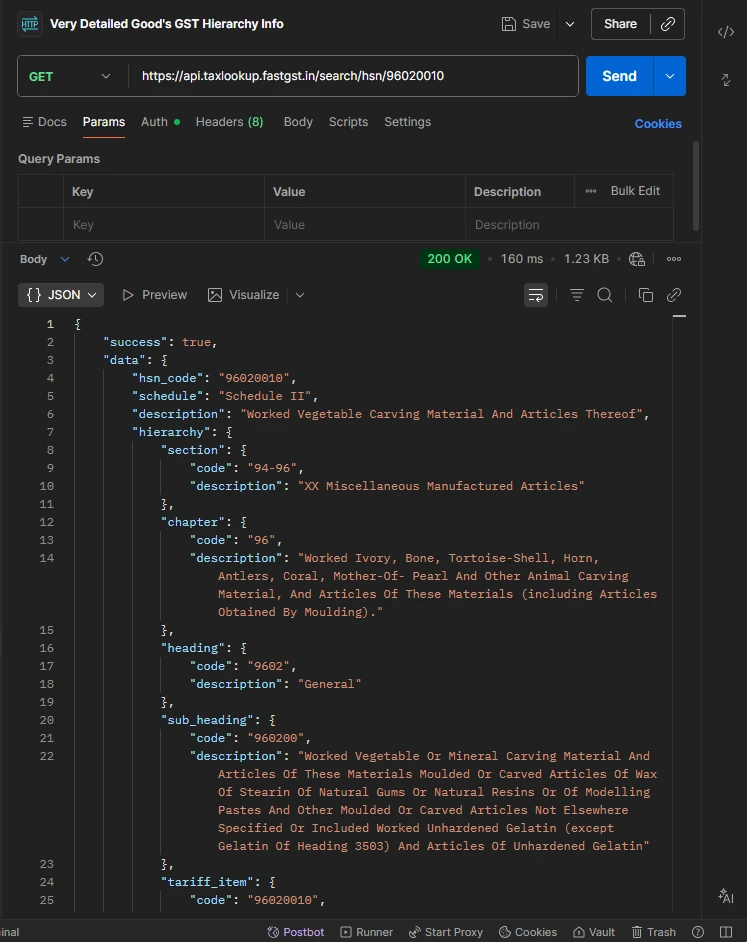Switch to the request Body tab
The height and width of the screenshot is (942, 747).
point(298,122)
